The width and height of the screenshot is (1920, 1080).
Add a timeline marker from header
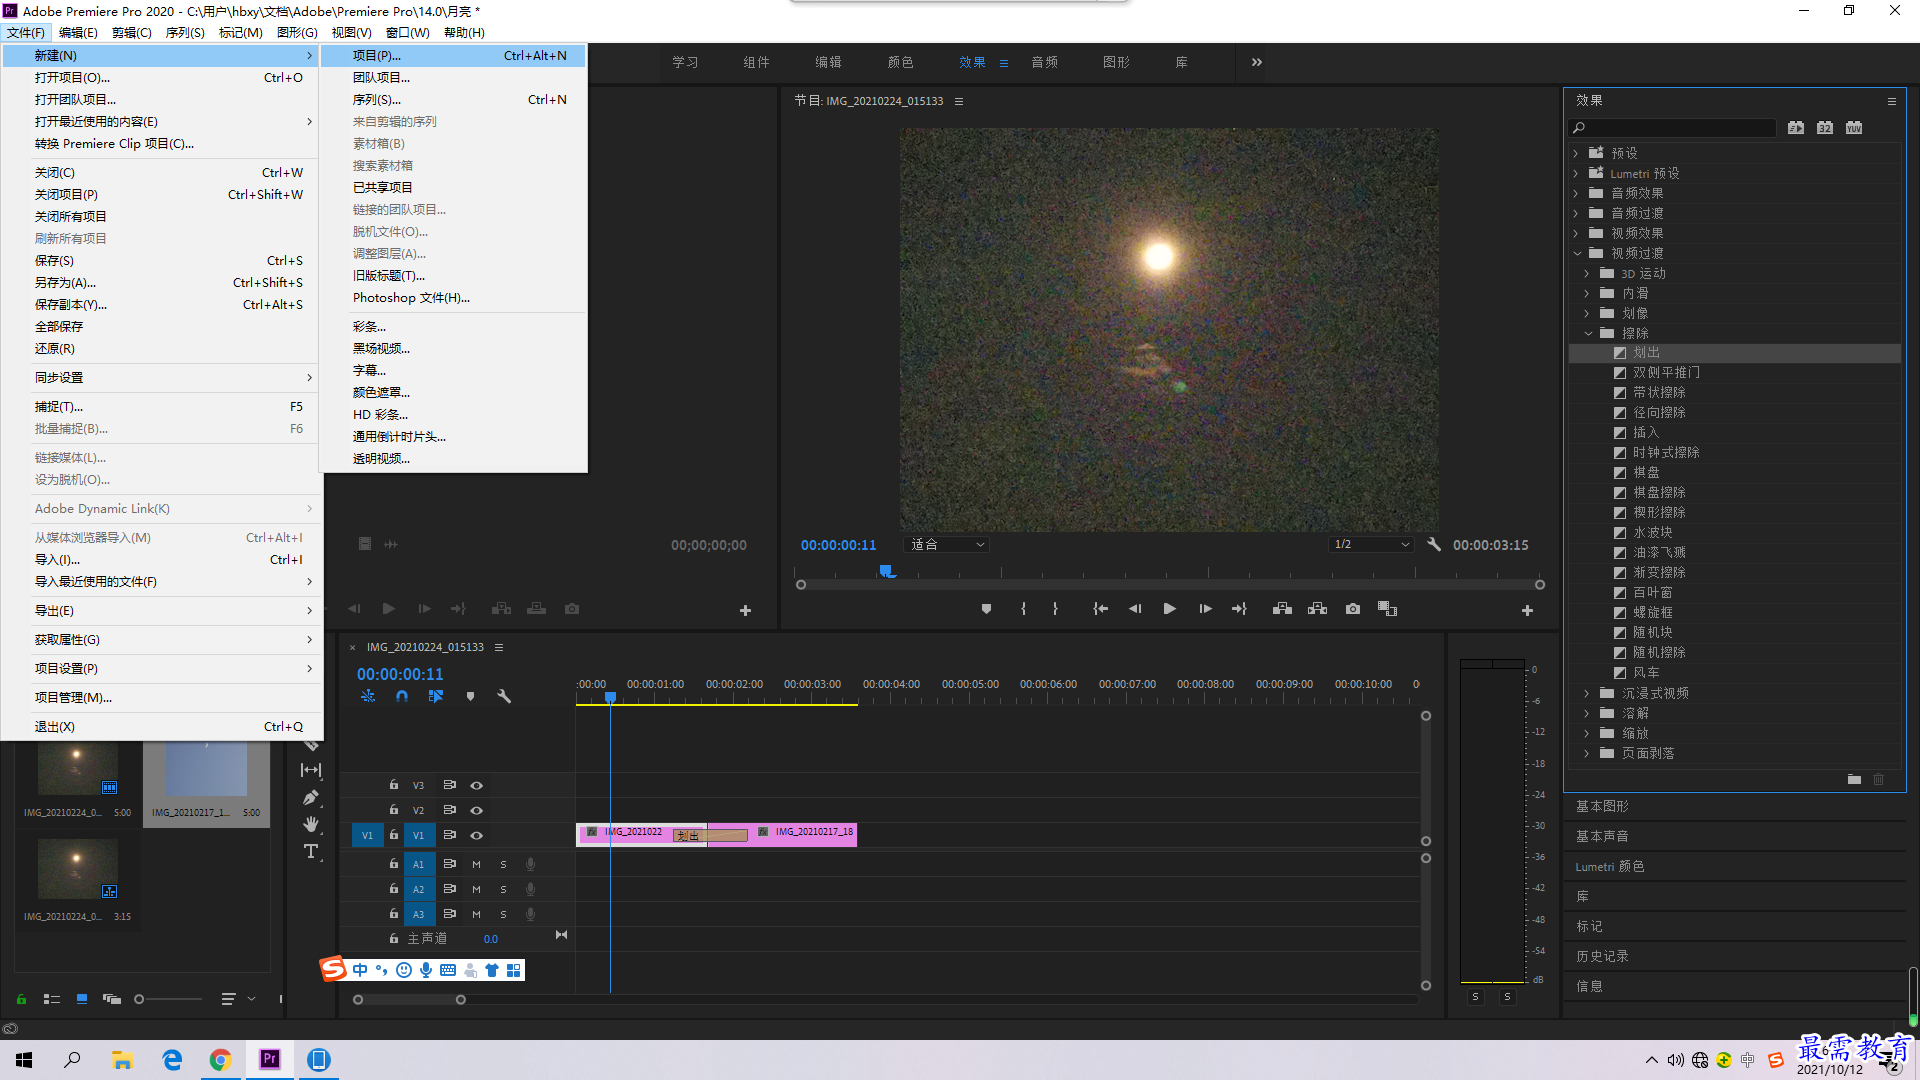click(470, 696)
